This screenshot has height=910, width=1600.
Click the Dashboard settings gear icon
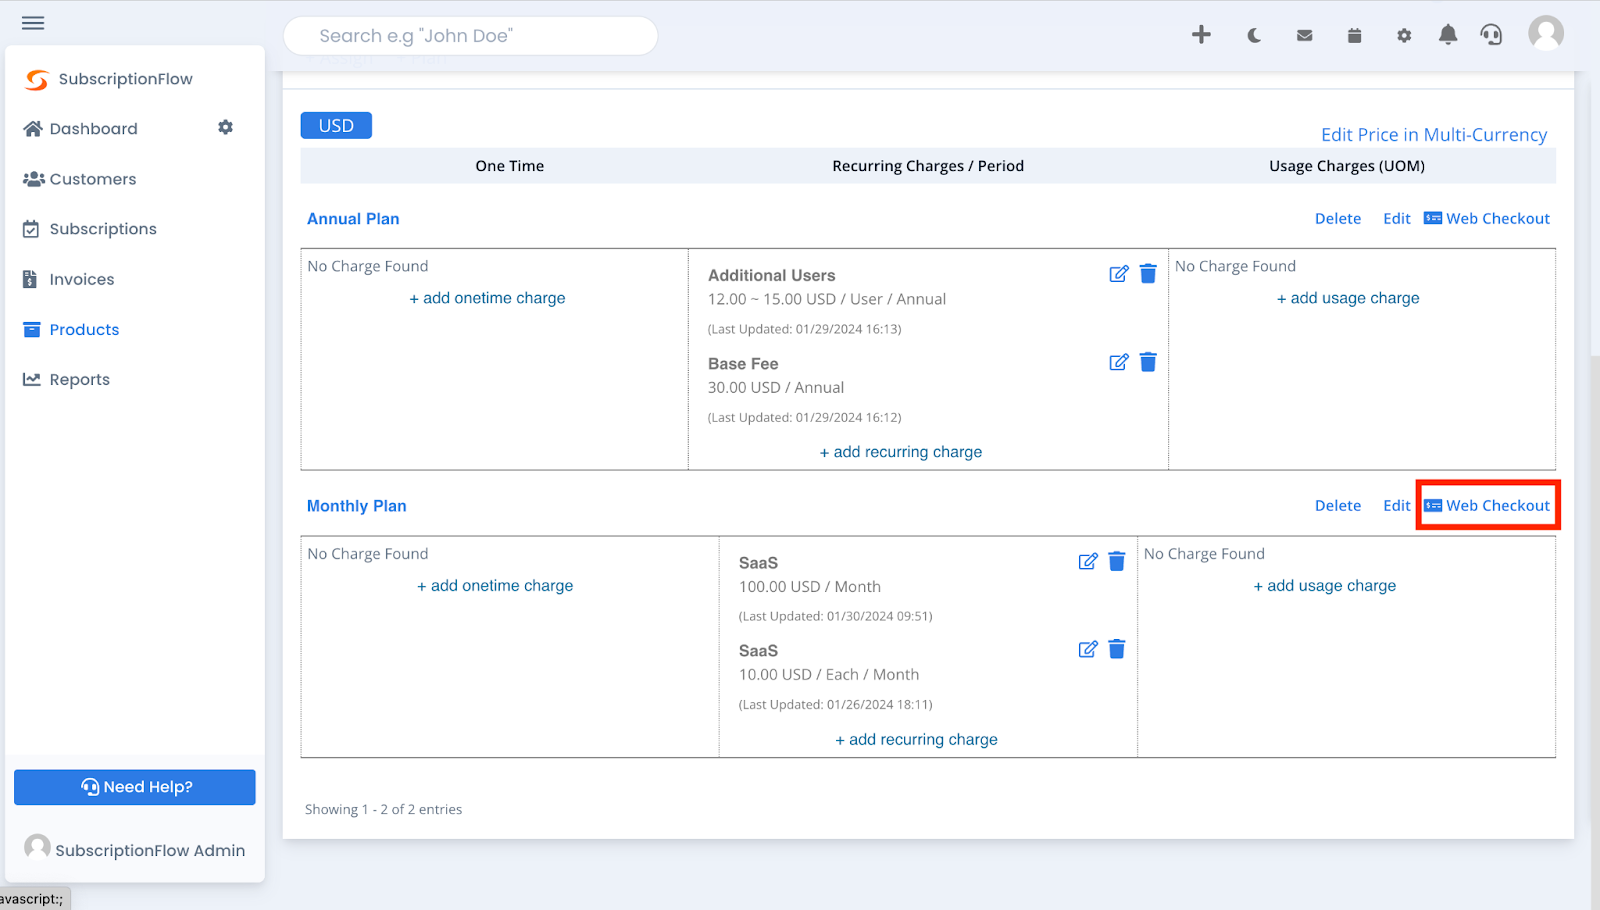tap(226, 127)
